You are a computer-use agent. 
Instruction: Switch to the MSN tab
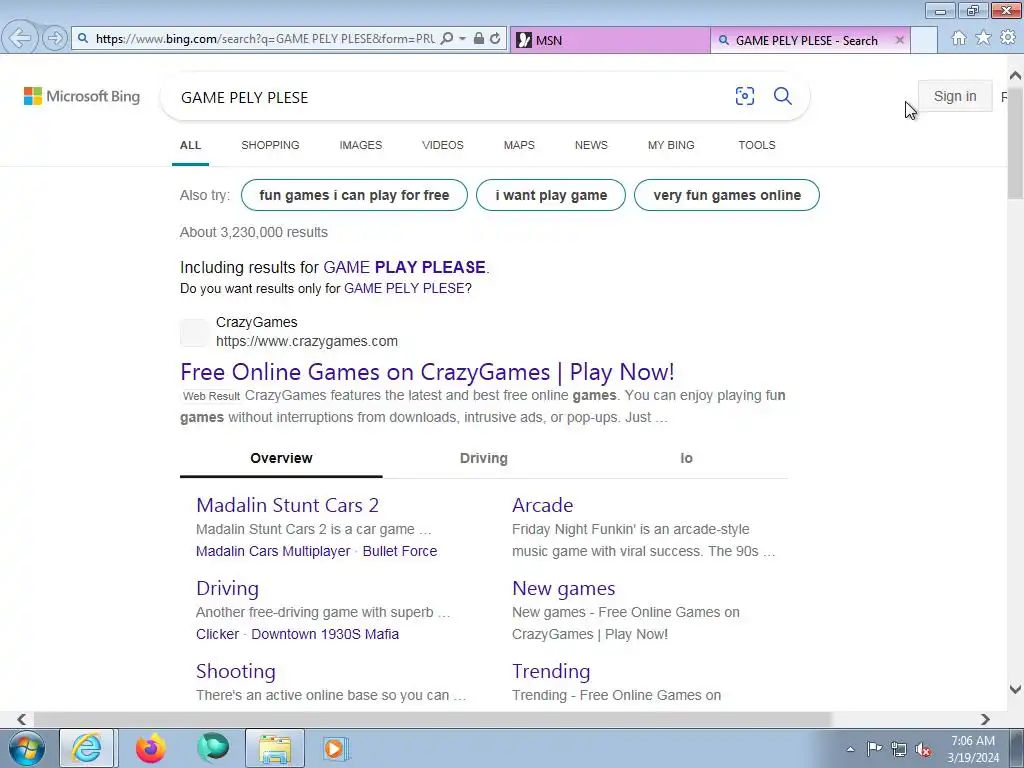(x=610, y=40)
